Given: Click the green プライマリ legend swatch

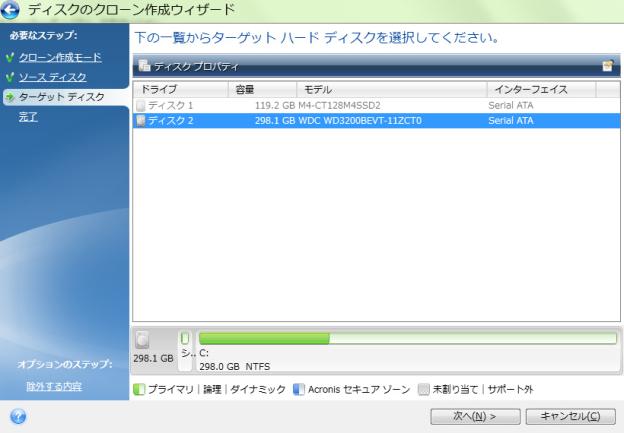Looking at the screenshot, I should point(139,389).
